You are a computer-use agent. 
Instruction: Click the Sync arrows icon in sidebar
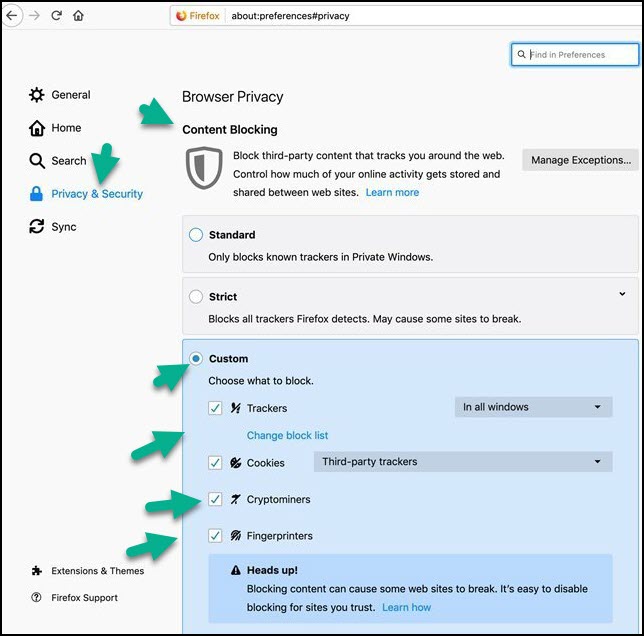point(37,227)
